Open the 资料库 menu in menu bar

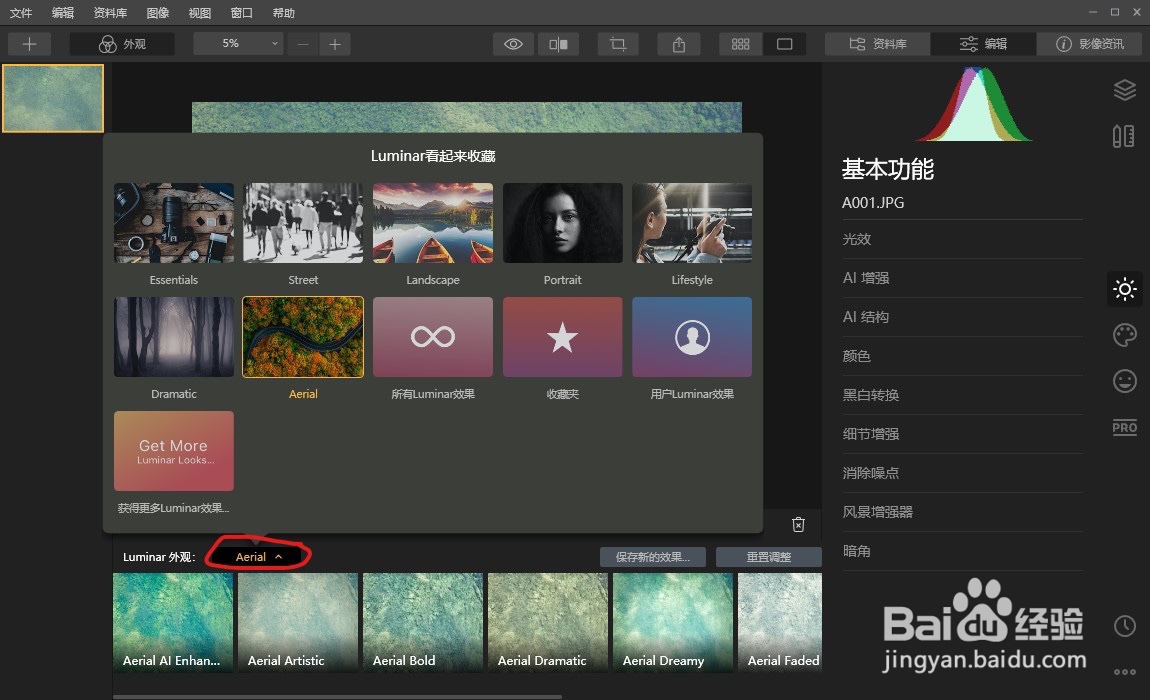click(110, 12)
